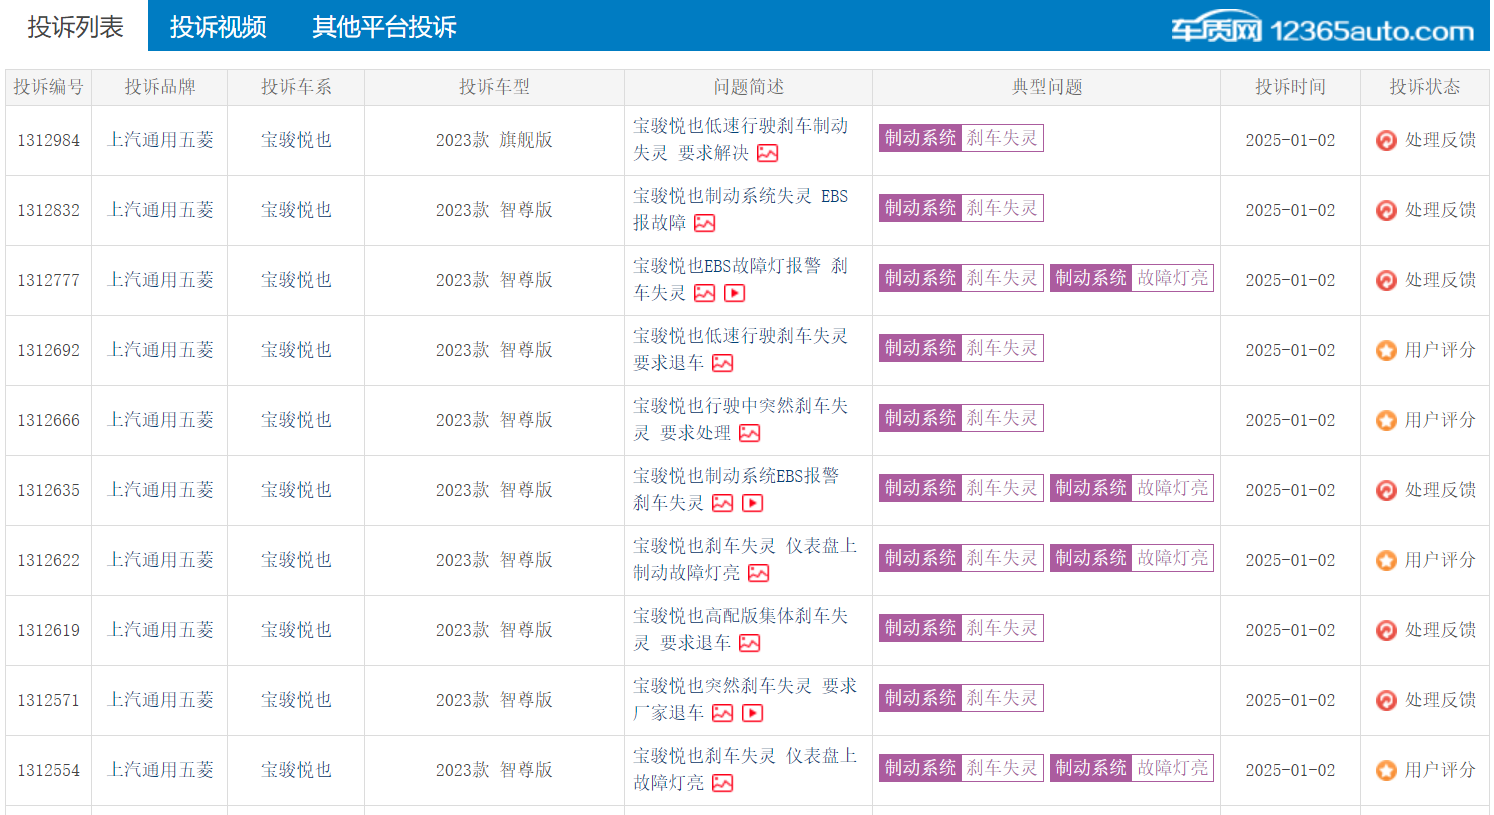Click 制动系统 故障灯亮 tag in row 1312777
This screenshot has height=815, width=1494.
pyautogui.click(x=1132, y=278)
